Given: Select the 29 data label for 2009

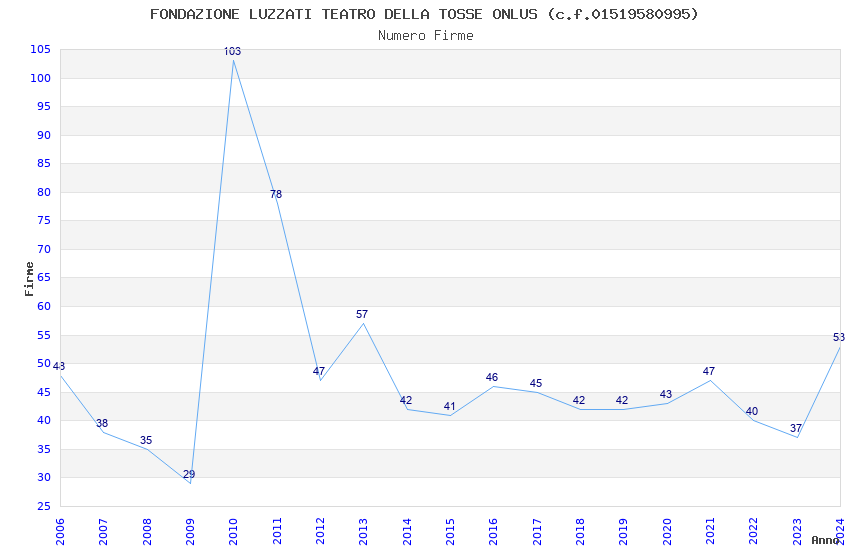Looking at the screenshot, I should coord(189,474).
